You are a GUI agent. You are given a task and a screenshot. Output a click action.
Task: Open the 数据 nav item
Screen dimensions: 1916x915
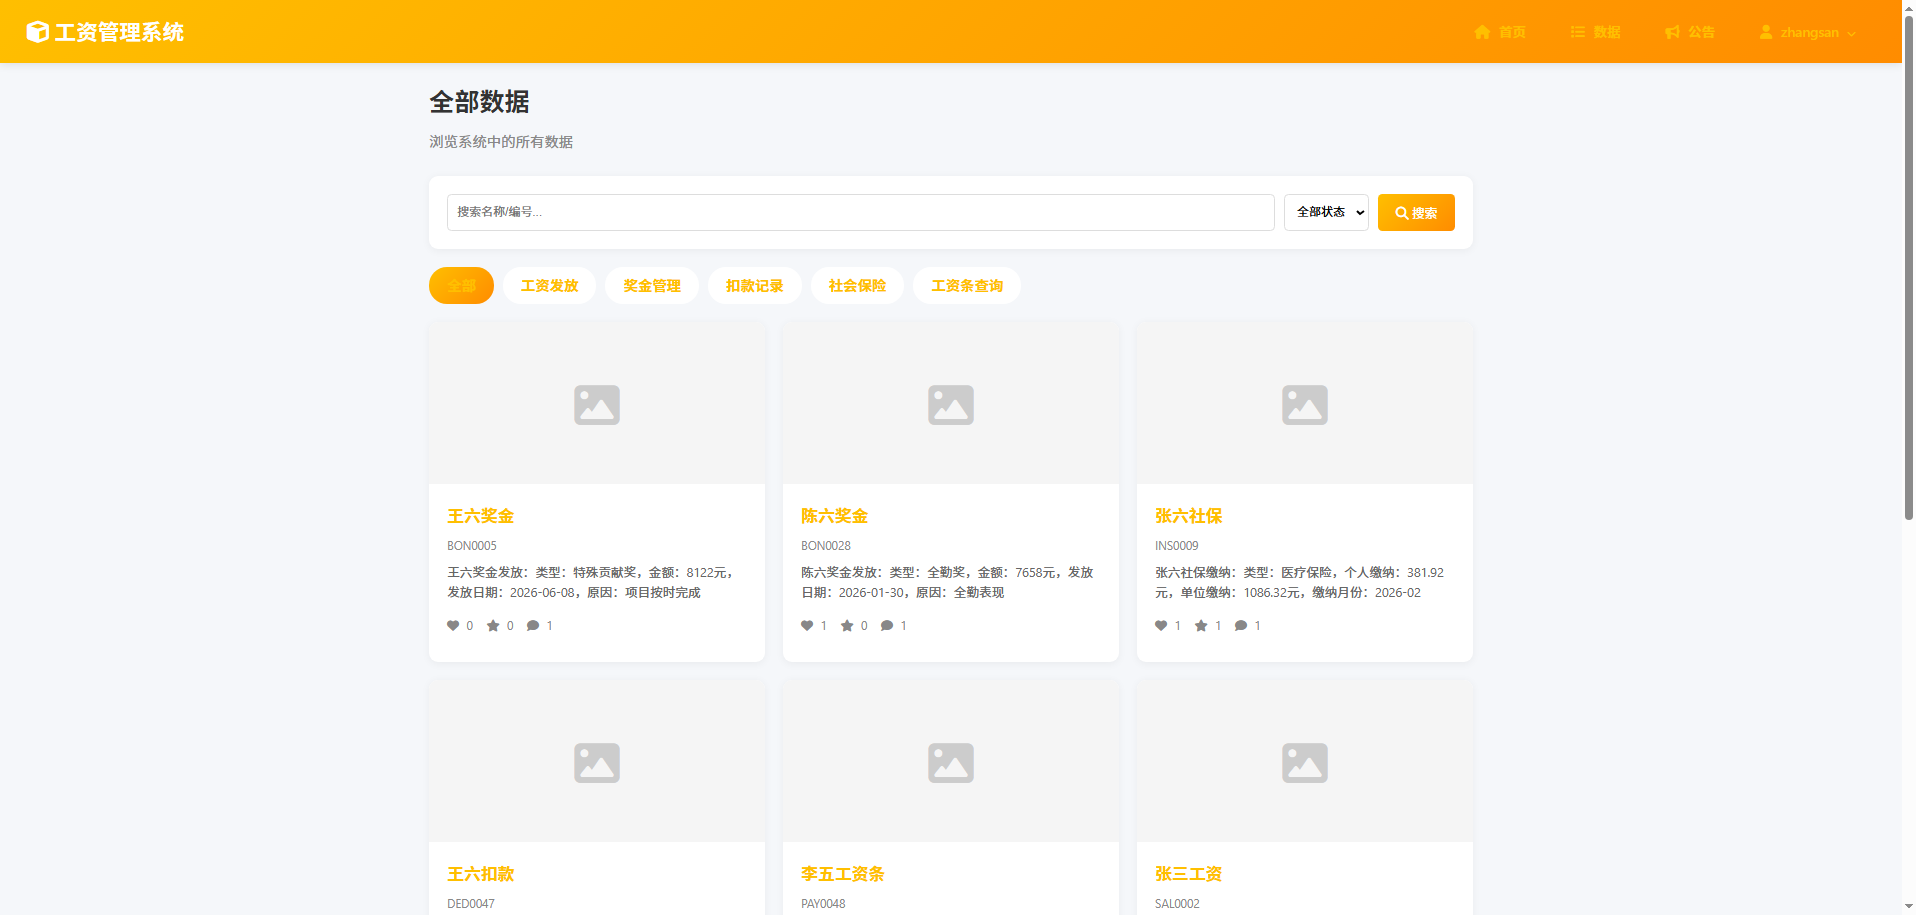pos(1595,32)
